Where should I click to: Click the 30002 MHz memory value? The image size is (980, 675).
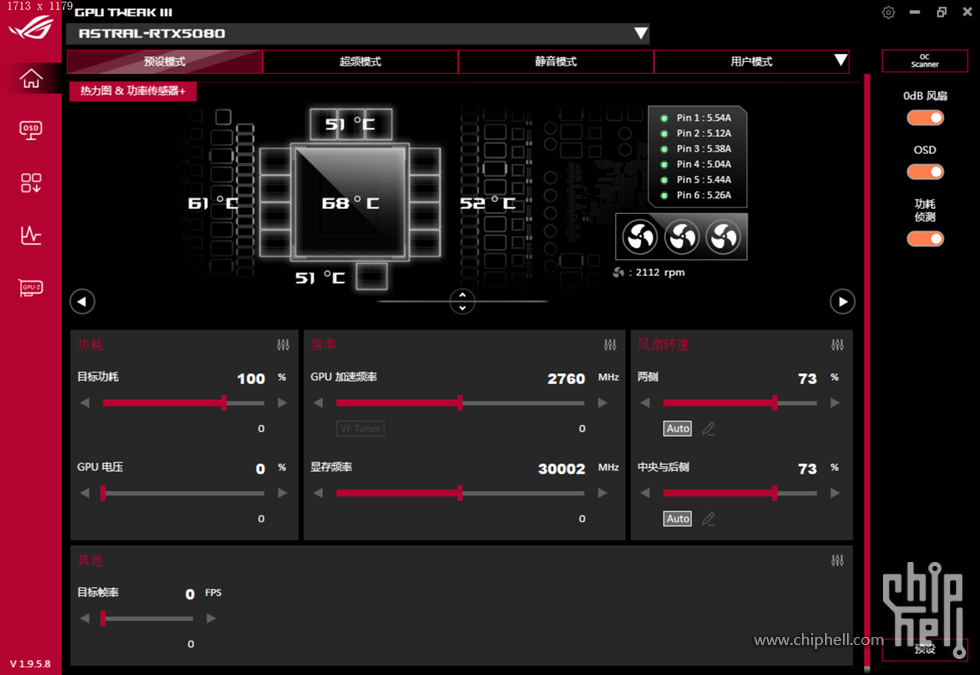click(562, 469)
